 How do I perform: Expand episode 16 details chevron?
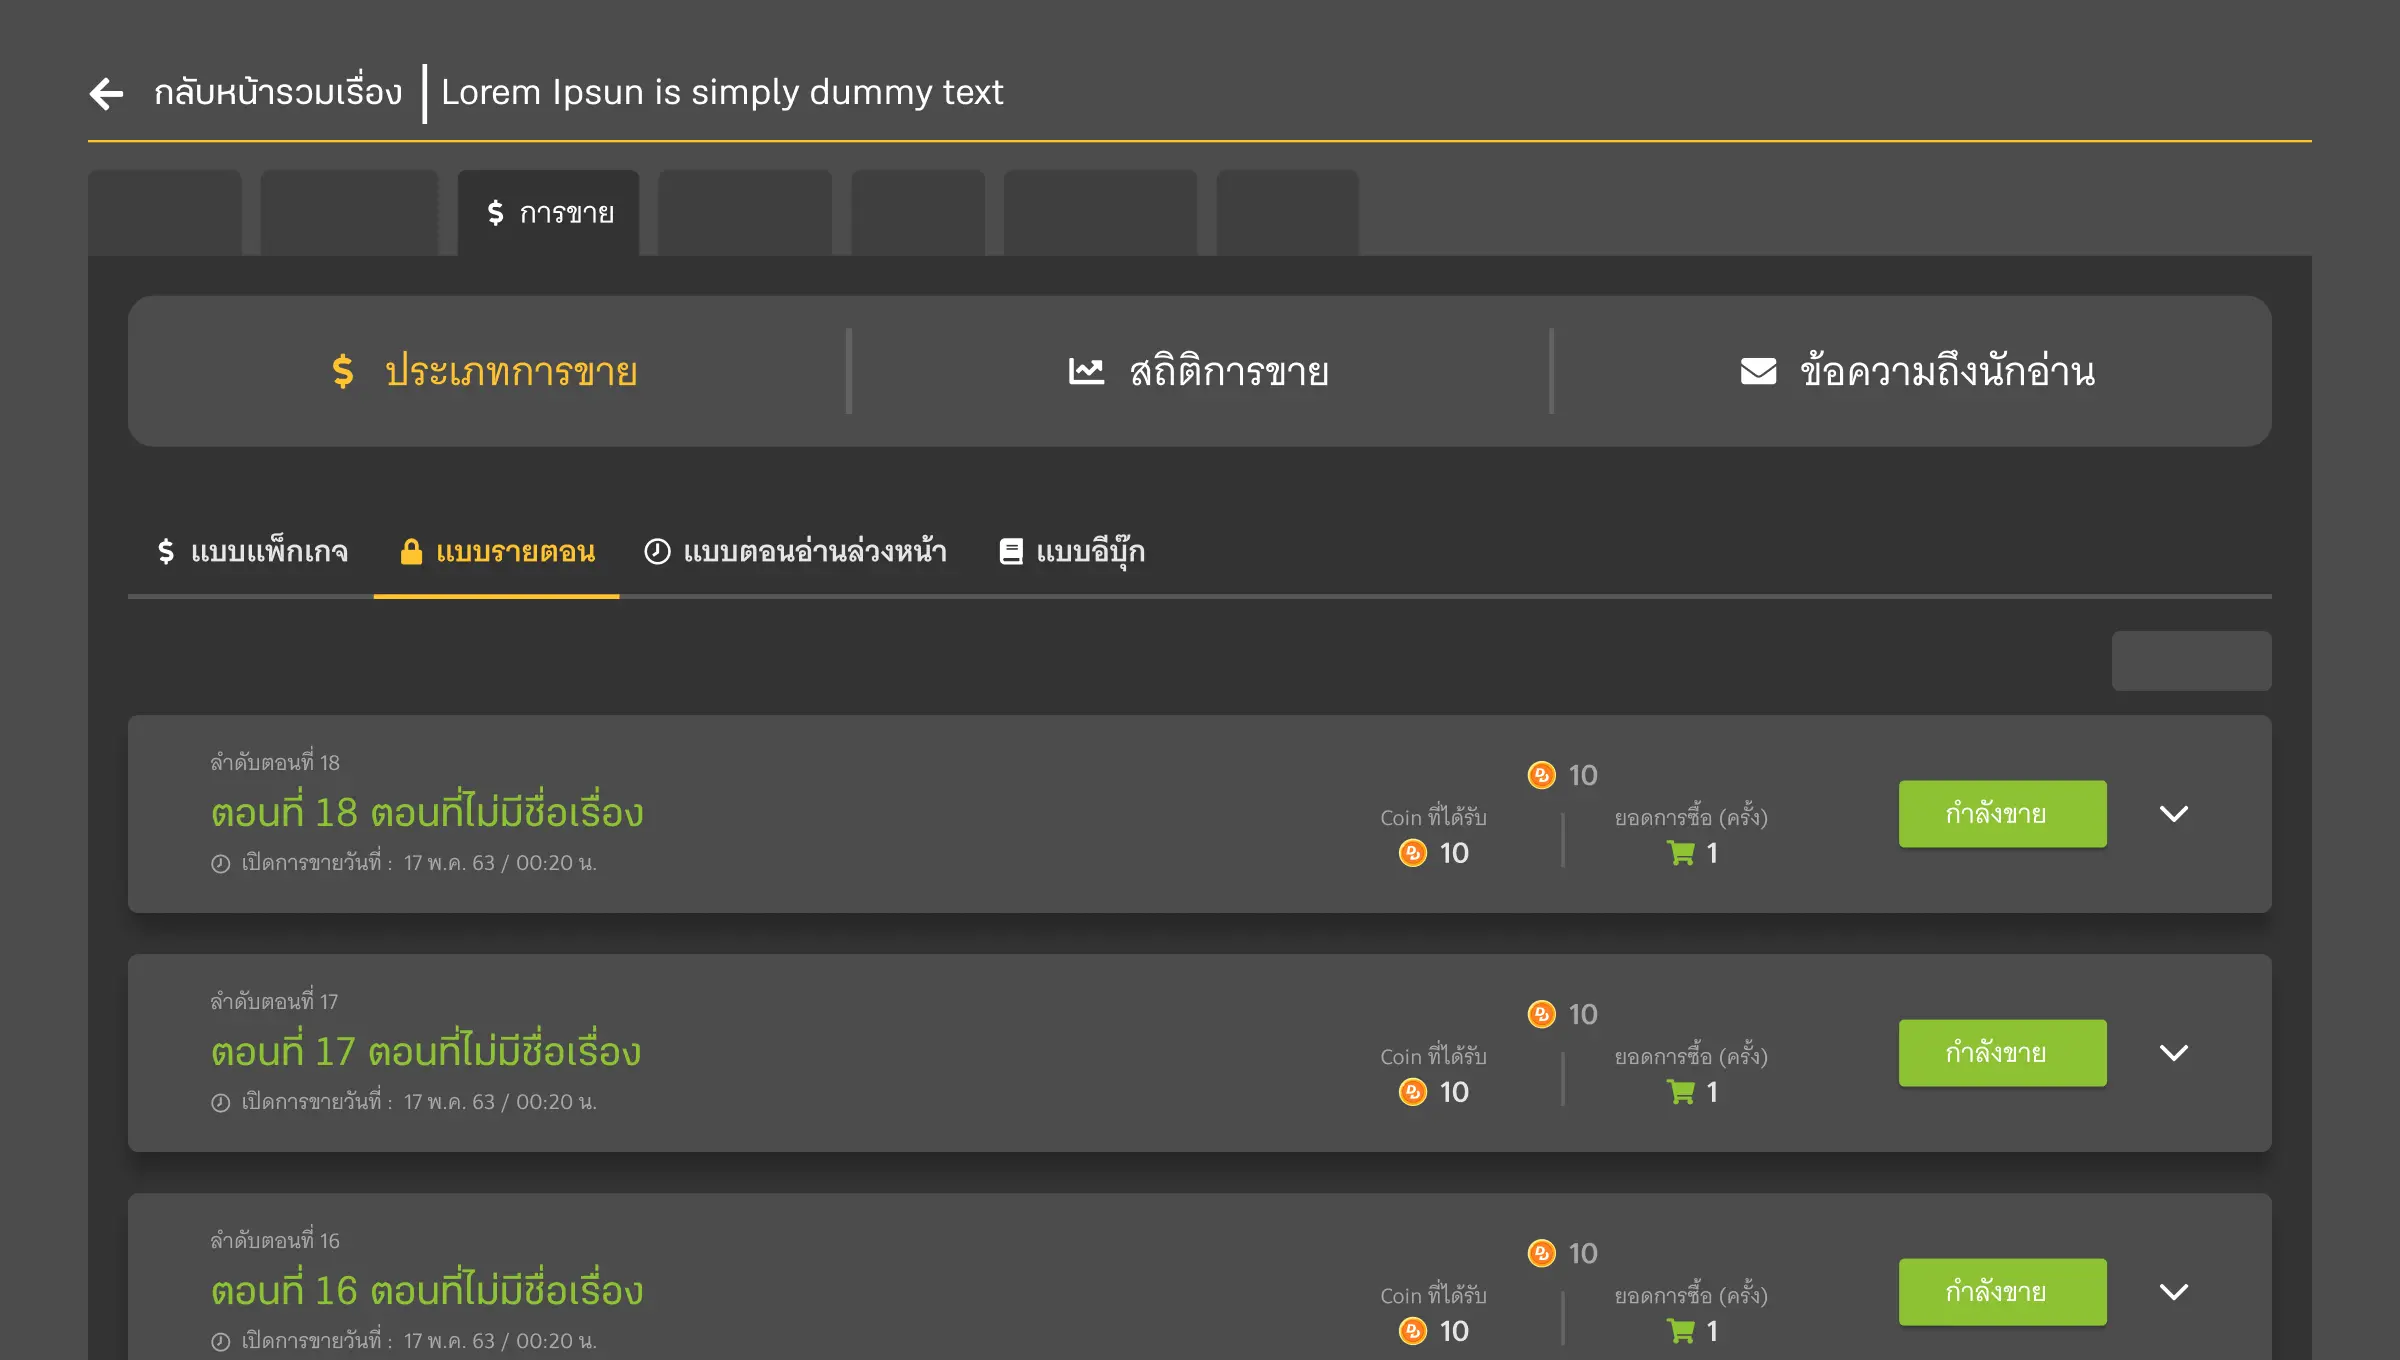[x=2174, y=1292]
